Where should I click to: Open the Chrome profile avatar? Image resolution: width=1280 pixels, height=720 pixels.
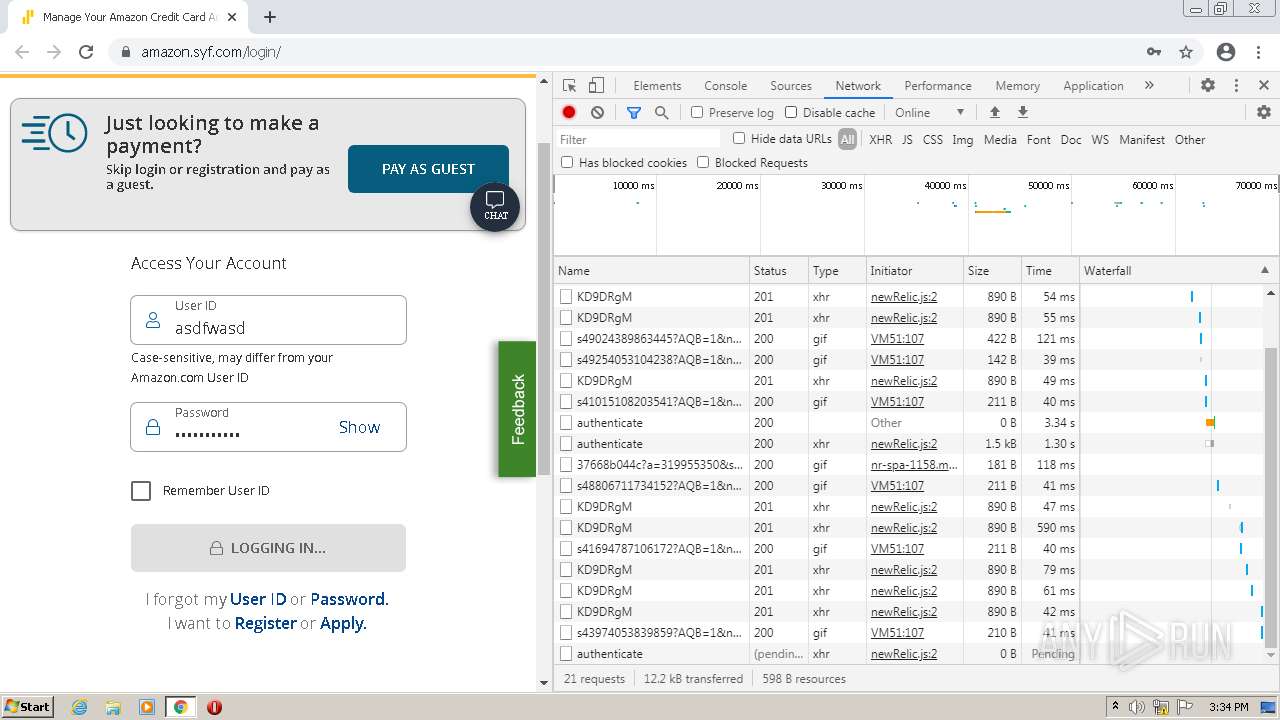click(x=1226, y=52)
